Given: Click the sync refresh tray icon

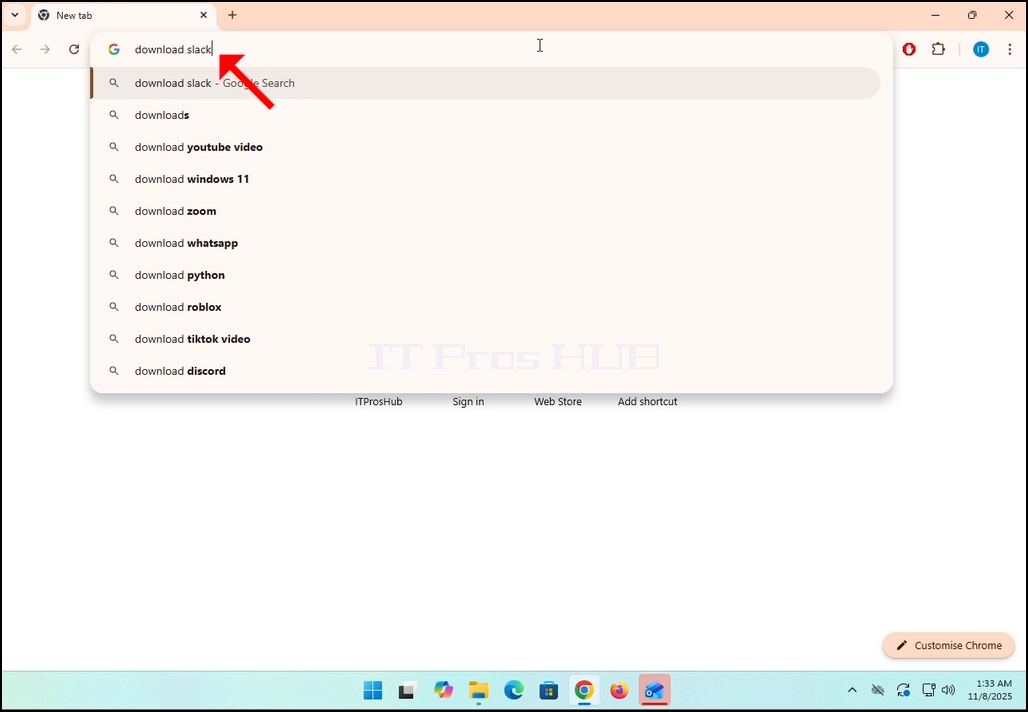Looking at the screenshot, I should [x=903, y=690].
